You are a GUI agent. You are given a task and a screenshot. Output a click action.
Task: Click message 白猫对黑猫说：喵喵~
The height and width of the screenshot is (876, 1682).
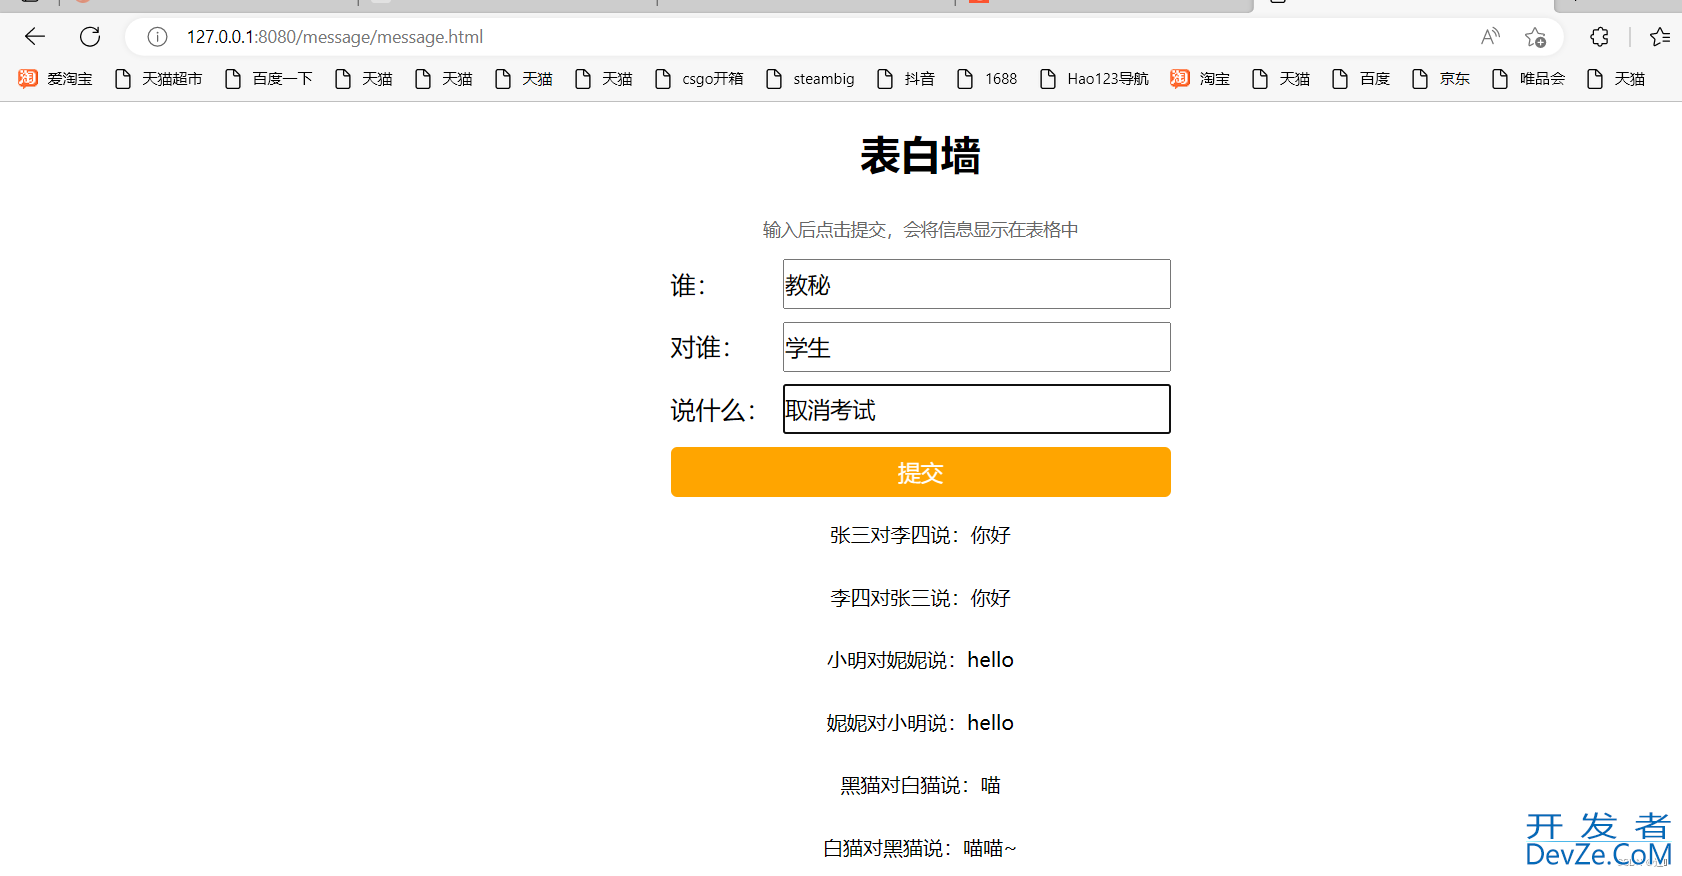pos(920,848)
